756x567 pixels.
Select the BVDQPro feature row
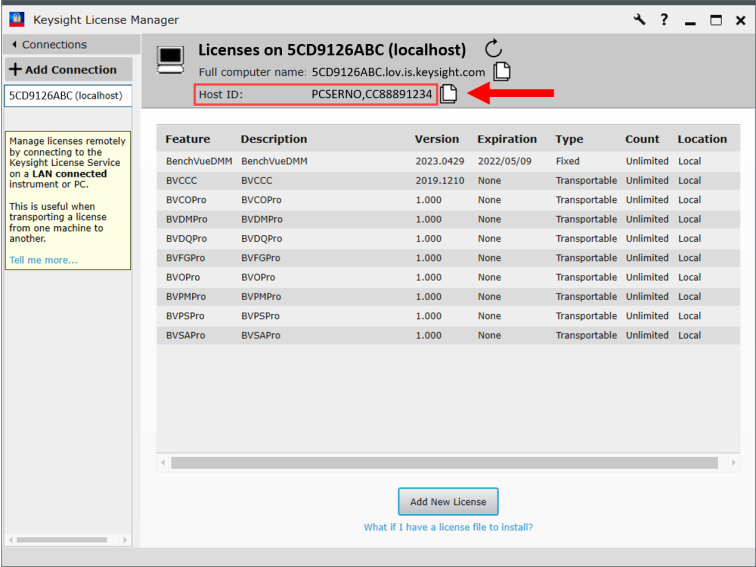tap(448, 238)
